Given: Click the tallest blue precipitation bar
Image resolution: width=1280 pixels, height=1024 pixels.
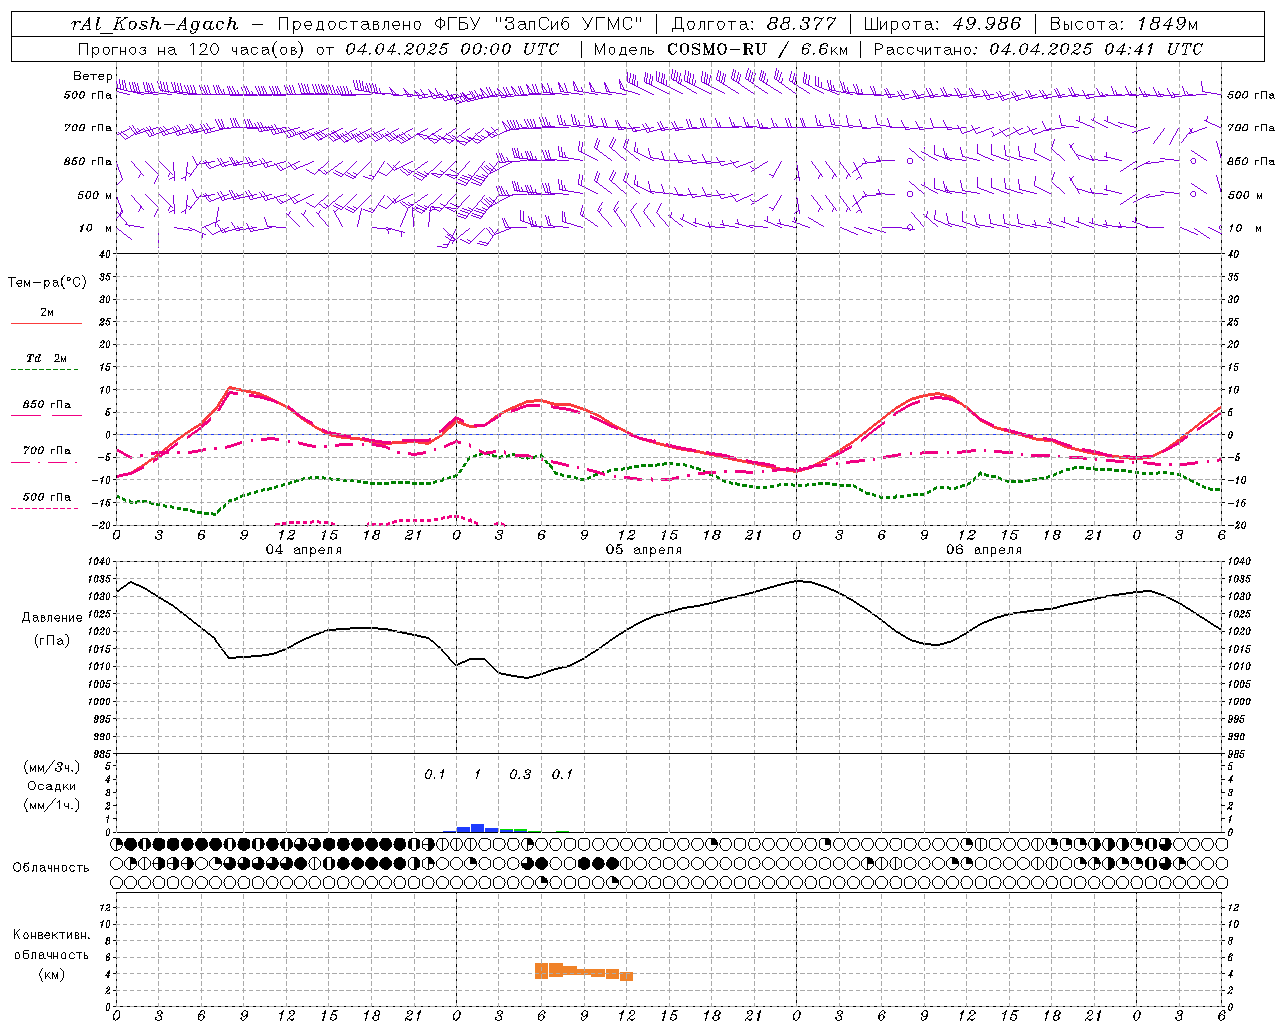Looking at the screenshot, I should [478, 828].
